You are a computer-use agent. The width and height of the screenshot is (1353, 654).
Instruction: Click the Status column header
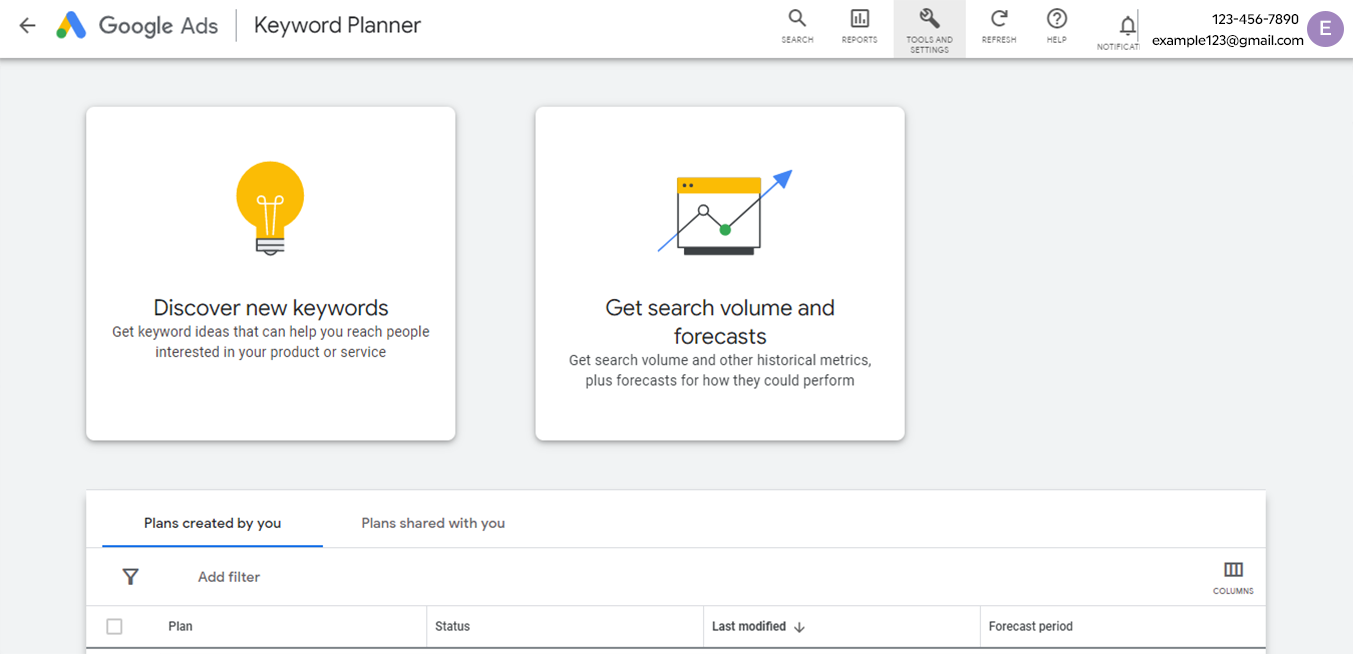[x=452, y=626]
